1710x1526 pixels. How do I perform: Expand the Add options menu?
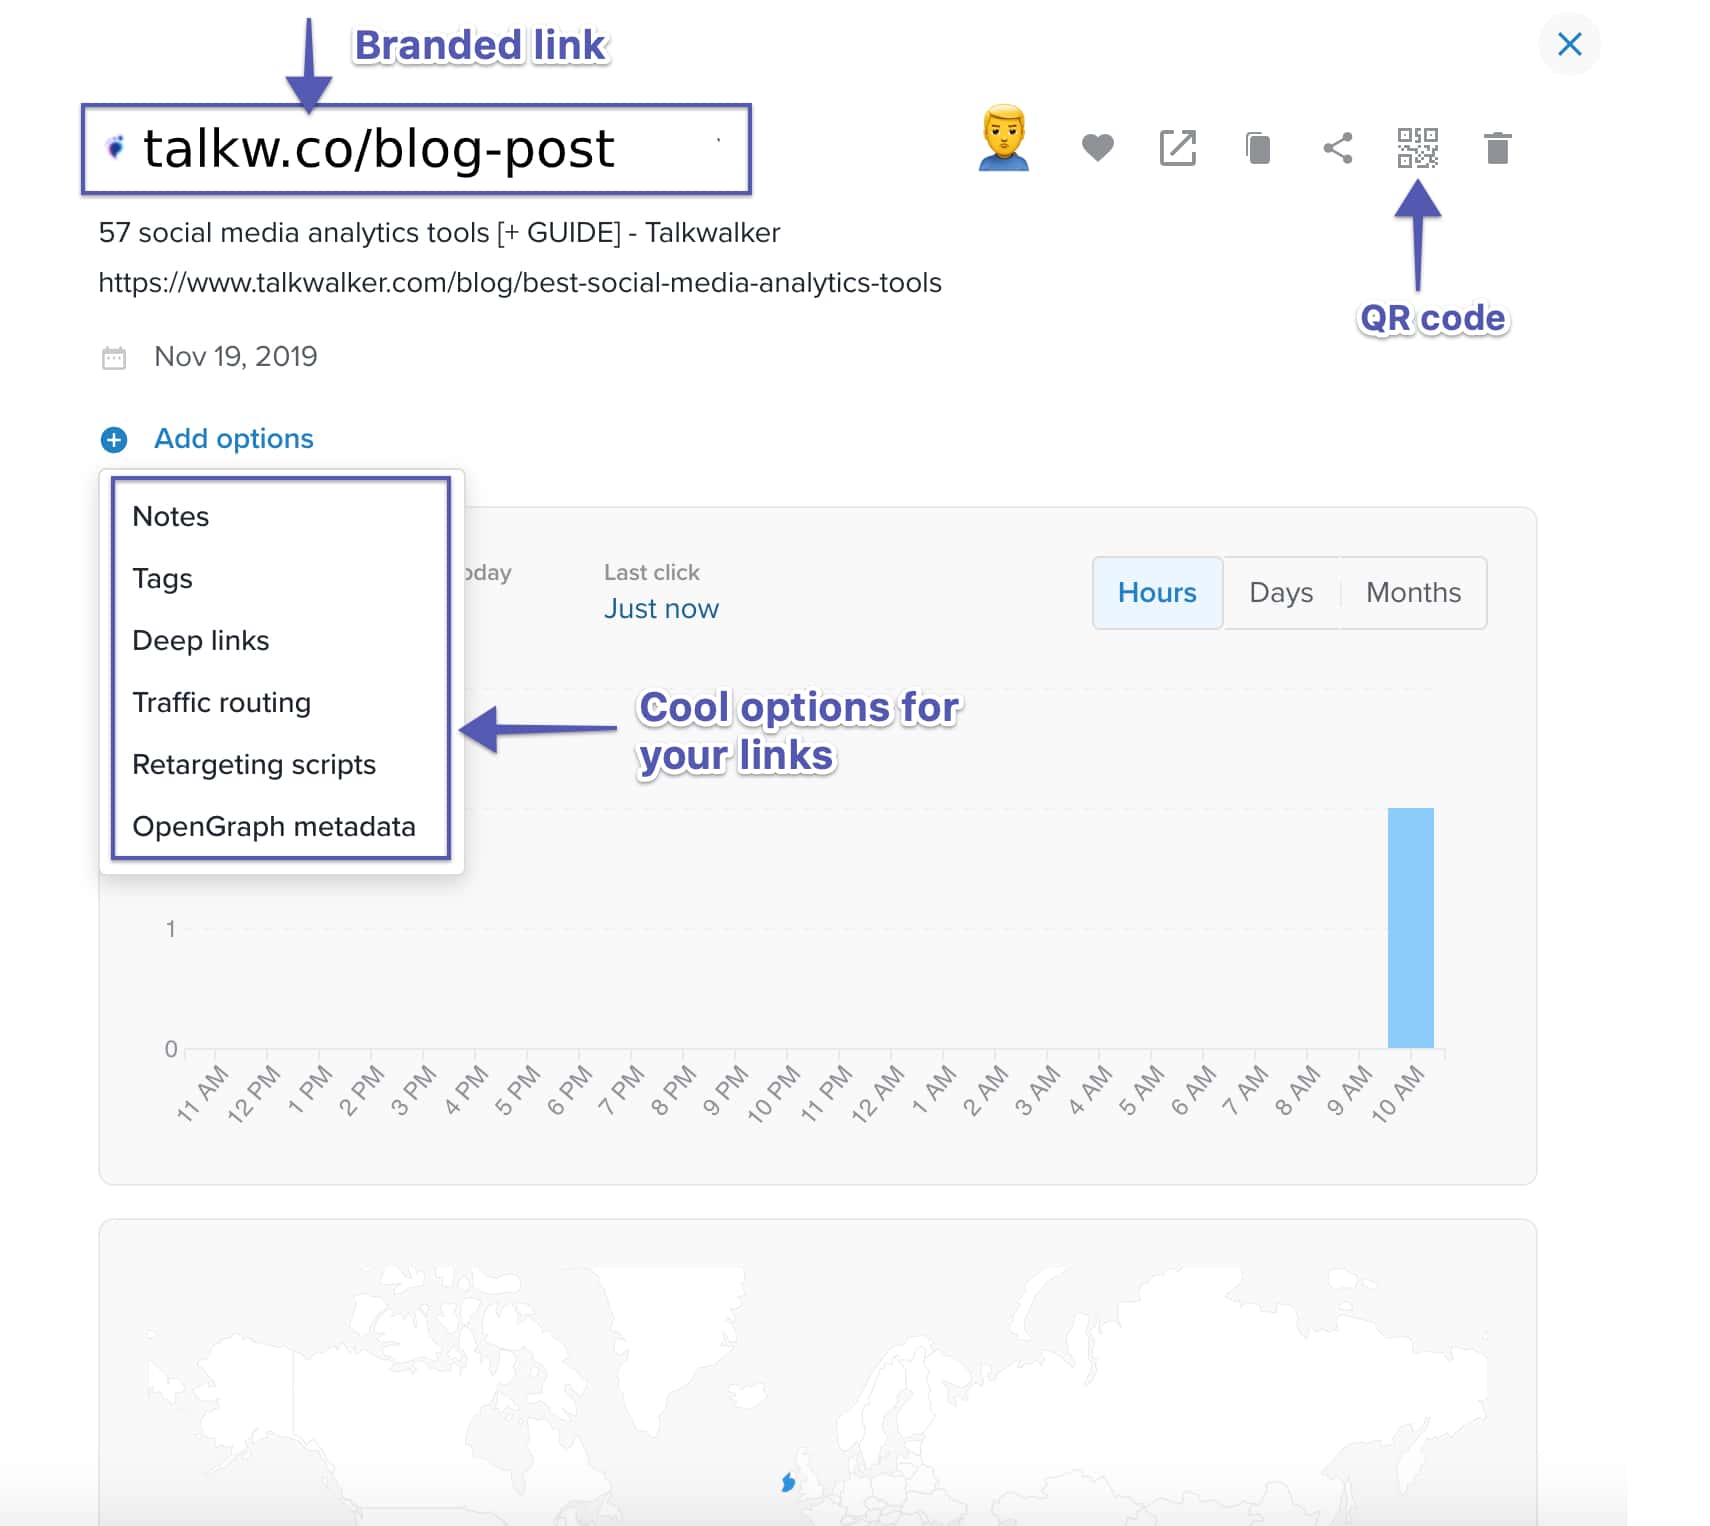[x=233, y=439]
